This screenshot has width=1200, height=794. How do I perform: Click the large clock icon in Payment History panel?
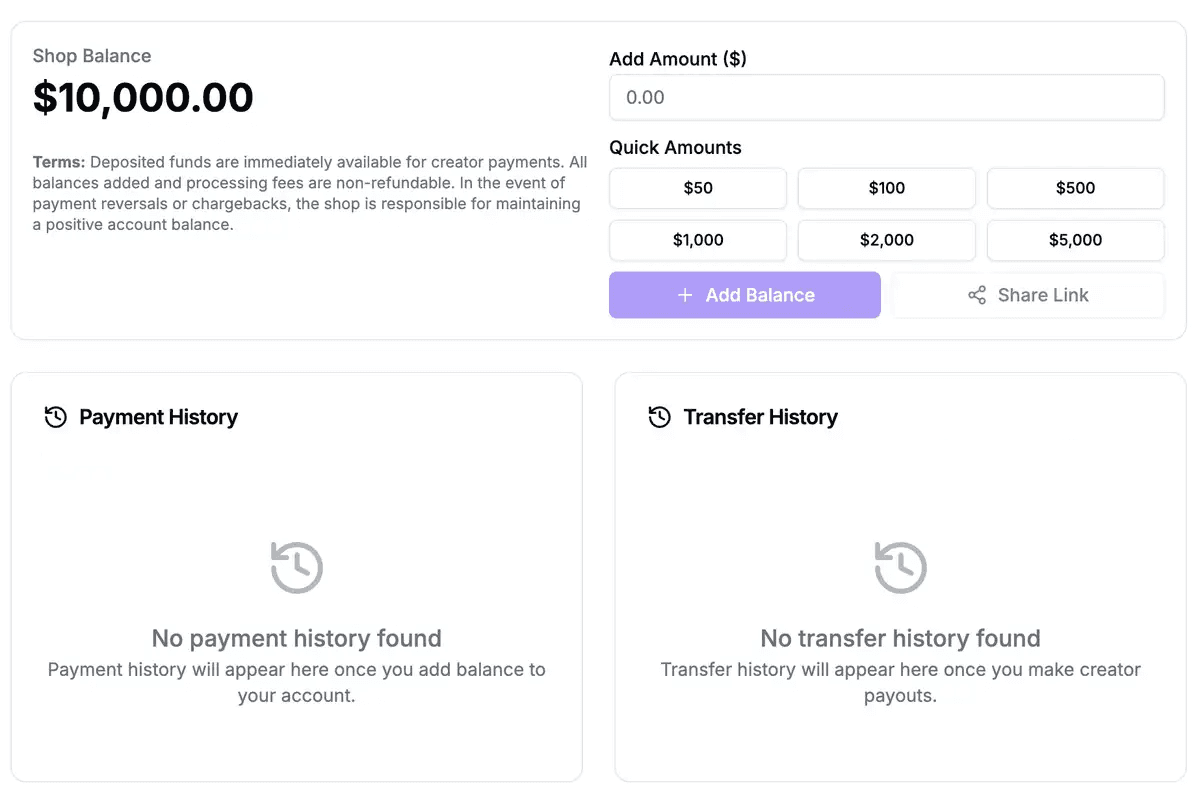[296, 567]
